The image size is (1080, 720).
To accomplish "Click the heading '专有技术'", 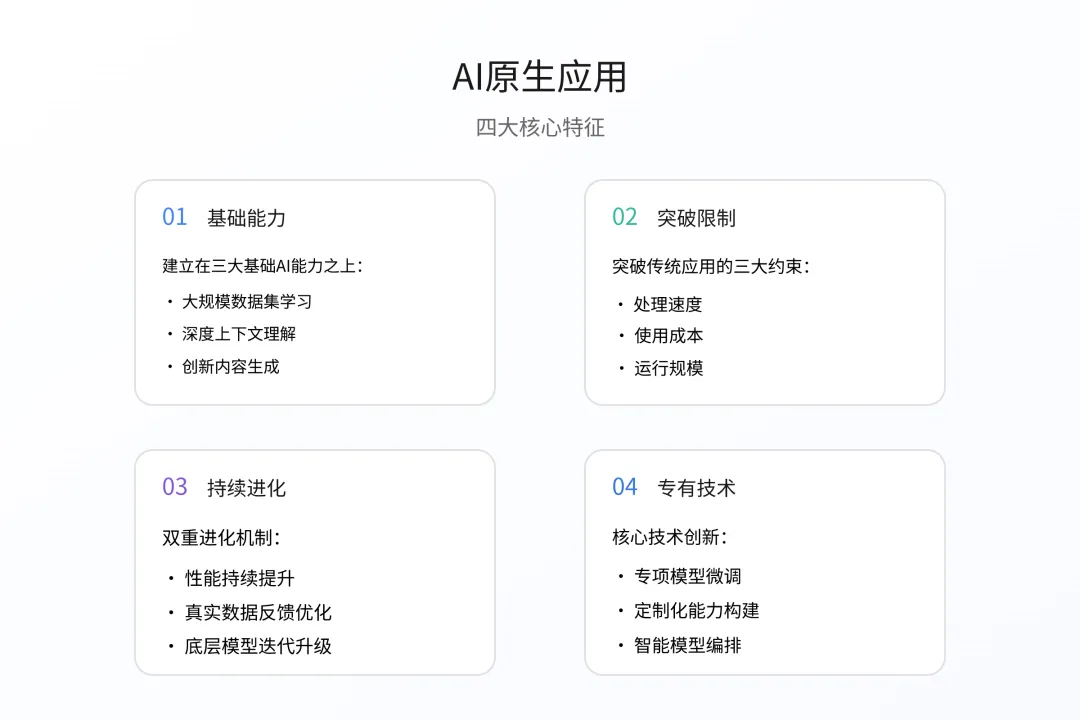I will click(x=696, y=488).
